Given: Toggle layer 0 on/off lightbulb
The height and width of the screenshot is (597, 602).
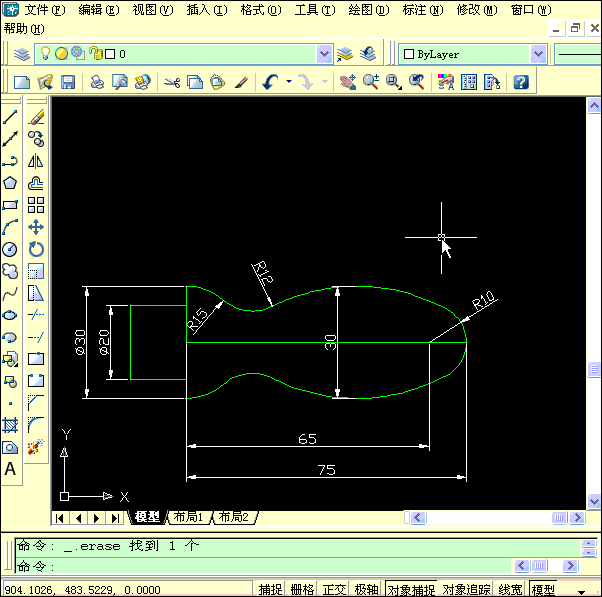Looking at the screenshot, I should click(x=46, y=53).
